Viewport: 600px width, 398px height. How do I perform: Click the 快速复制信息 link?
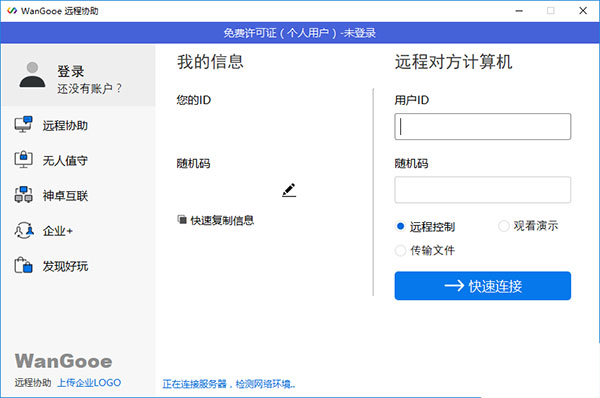point(222,220)
